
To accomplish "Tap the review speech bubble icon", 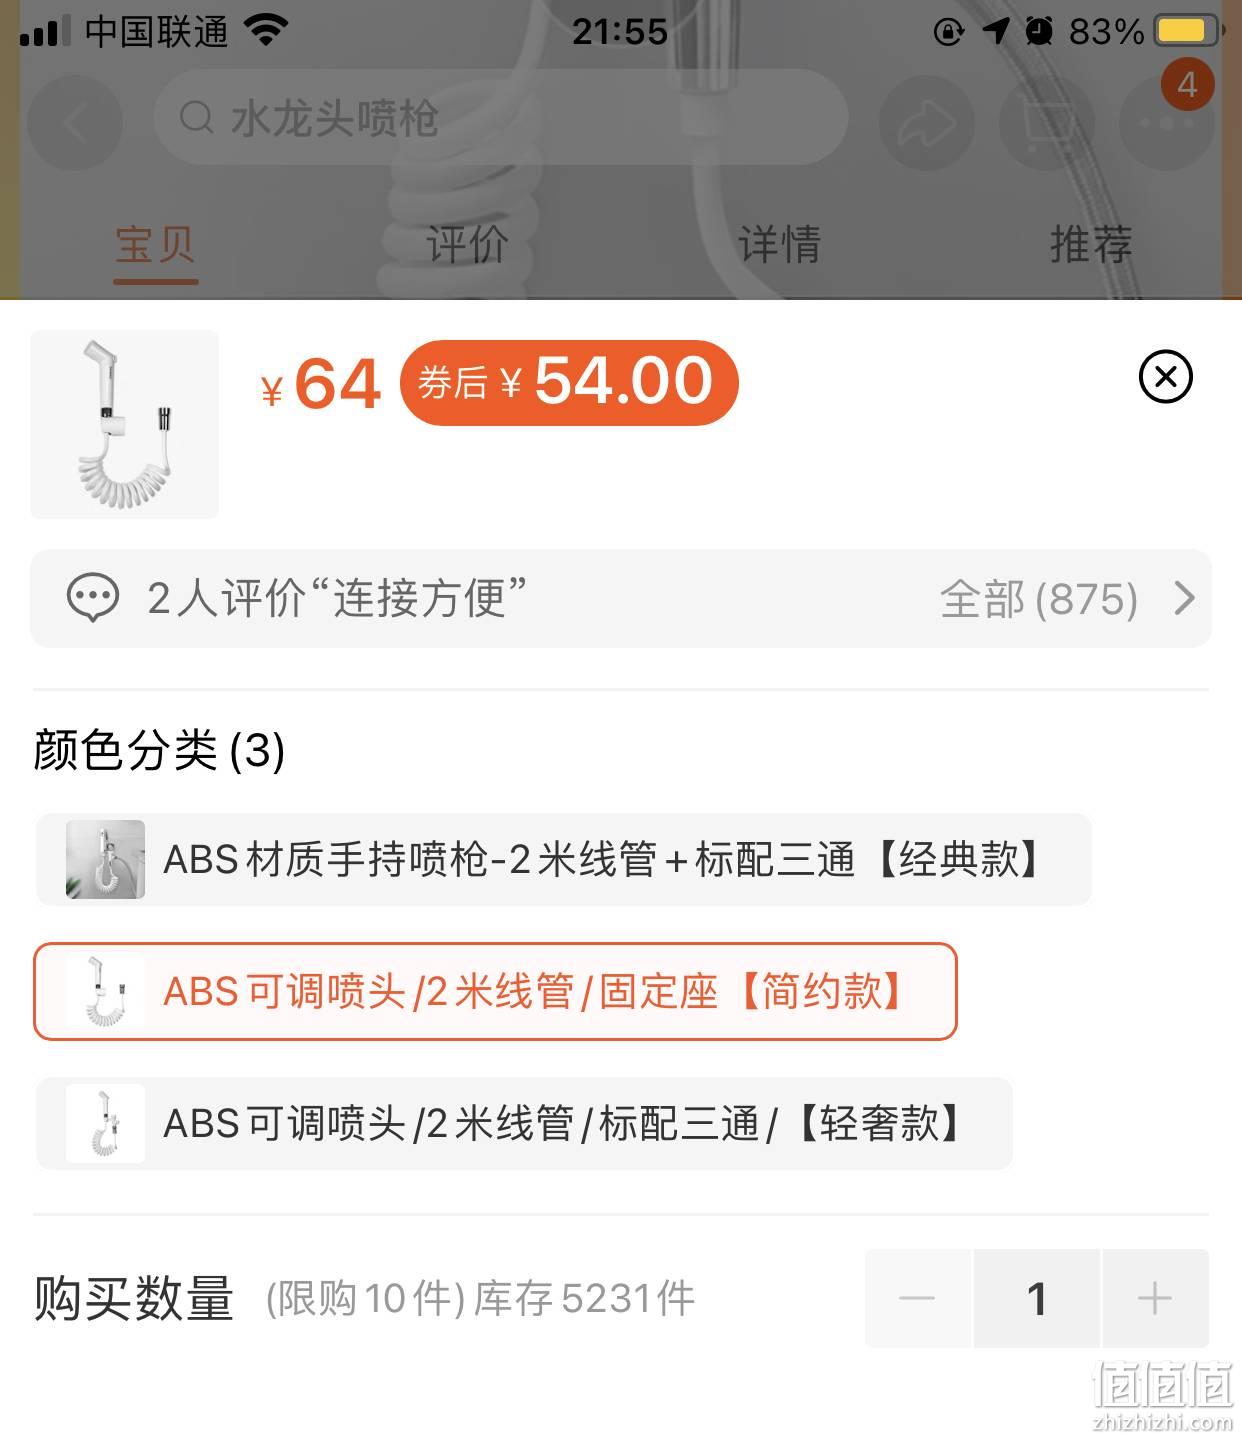I will click(93, 598).
